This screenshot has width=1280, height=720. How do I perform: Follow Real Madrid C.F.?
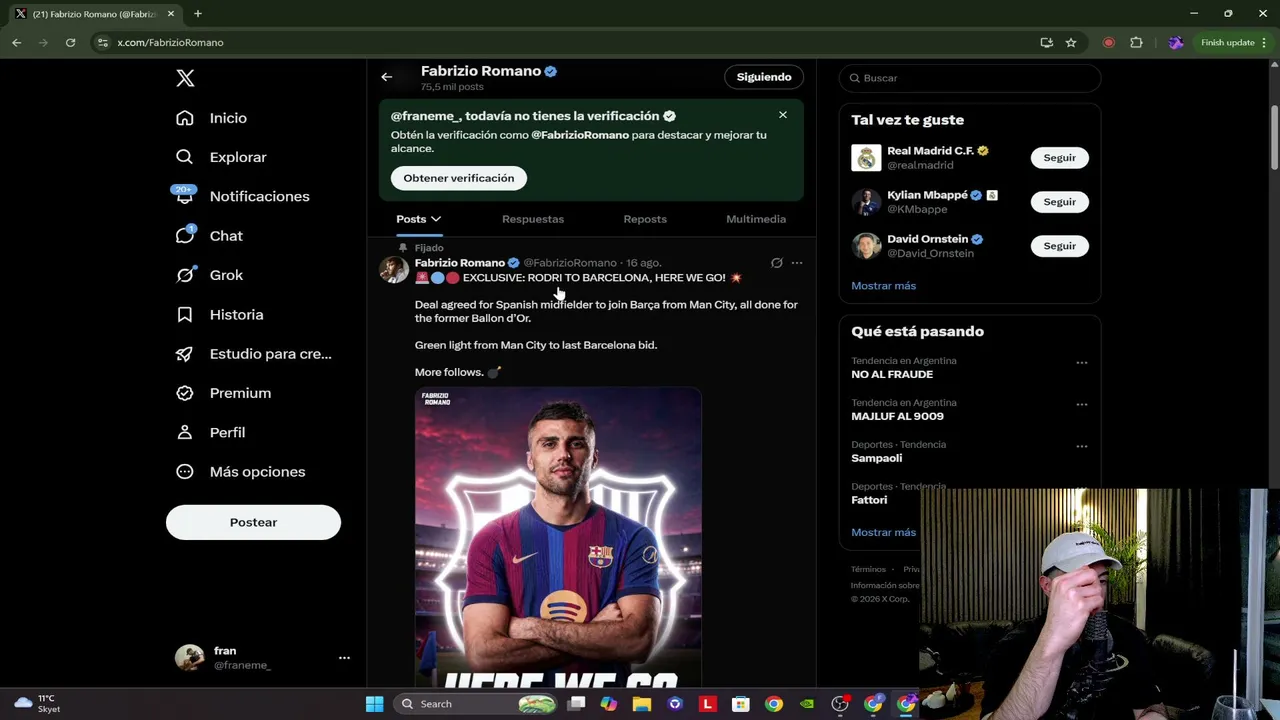1059,158
